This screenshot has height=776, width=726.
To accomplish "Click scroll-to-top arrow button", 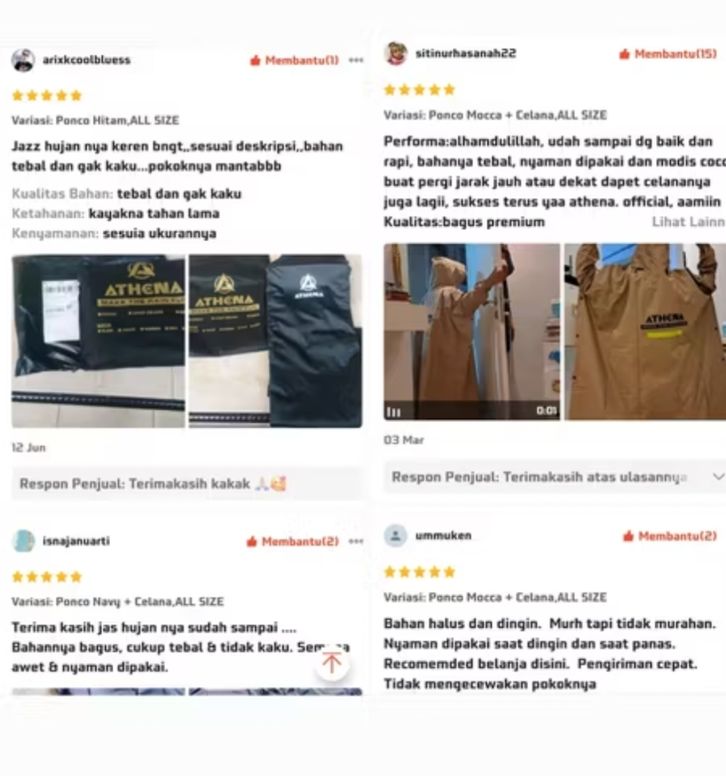I will tap(332, 663).
